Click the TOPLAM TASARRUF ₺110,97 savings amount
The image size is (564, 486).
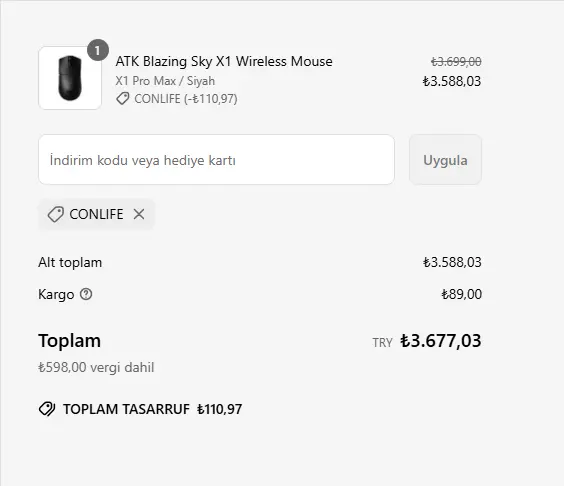pyautogui.click(x=219, y=409)
